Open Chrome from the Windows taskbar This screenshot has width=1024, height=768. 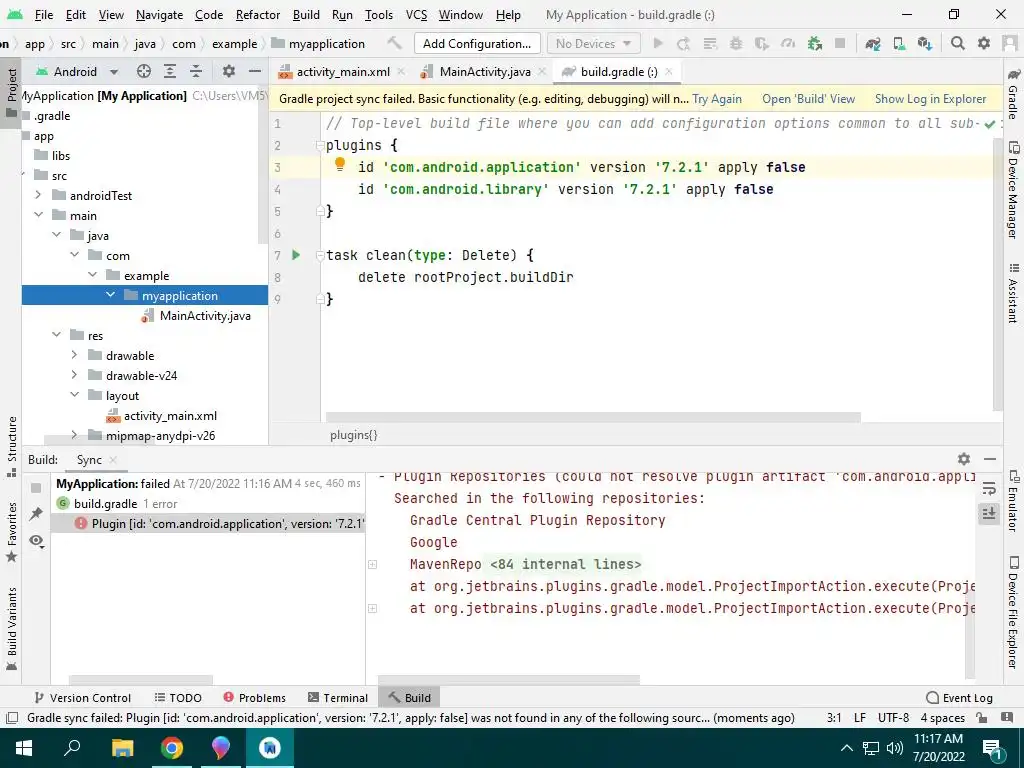[x=172, y=748]
